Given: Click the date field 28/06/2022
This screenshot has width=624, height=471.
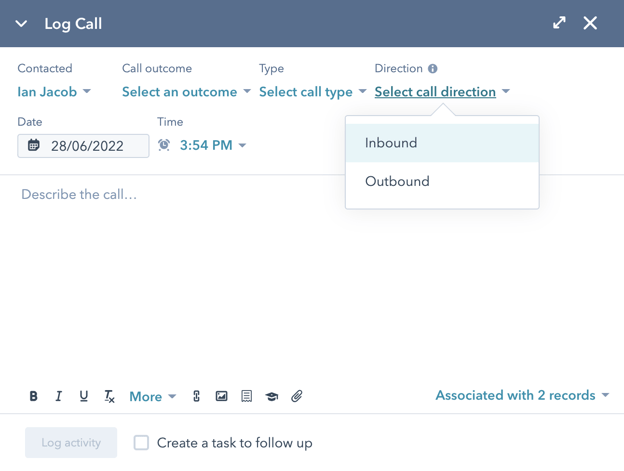Looking at the screenshot, I should click(84, 146).
